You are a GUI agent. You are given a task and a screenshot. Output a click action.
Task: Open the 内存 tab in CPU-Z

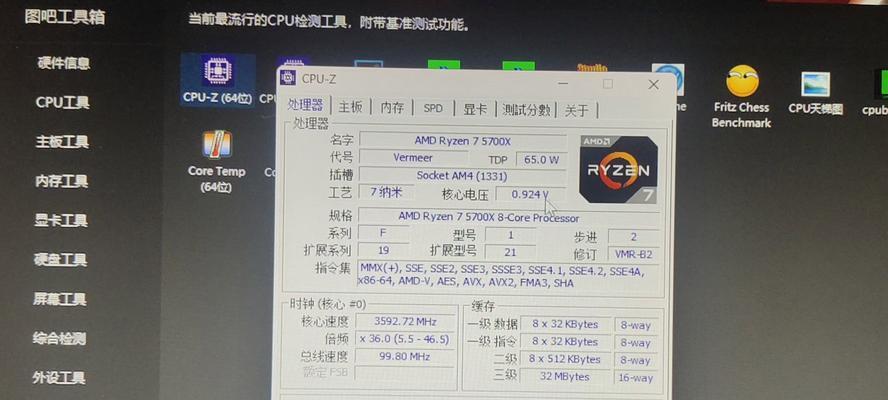click(392, 108)
